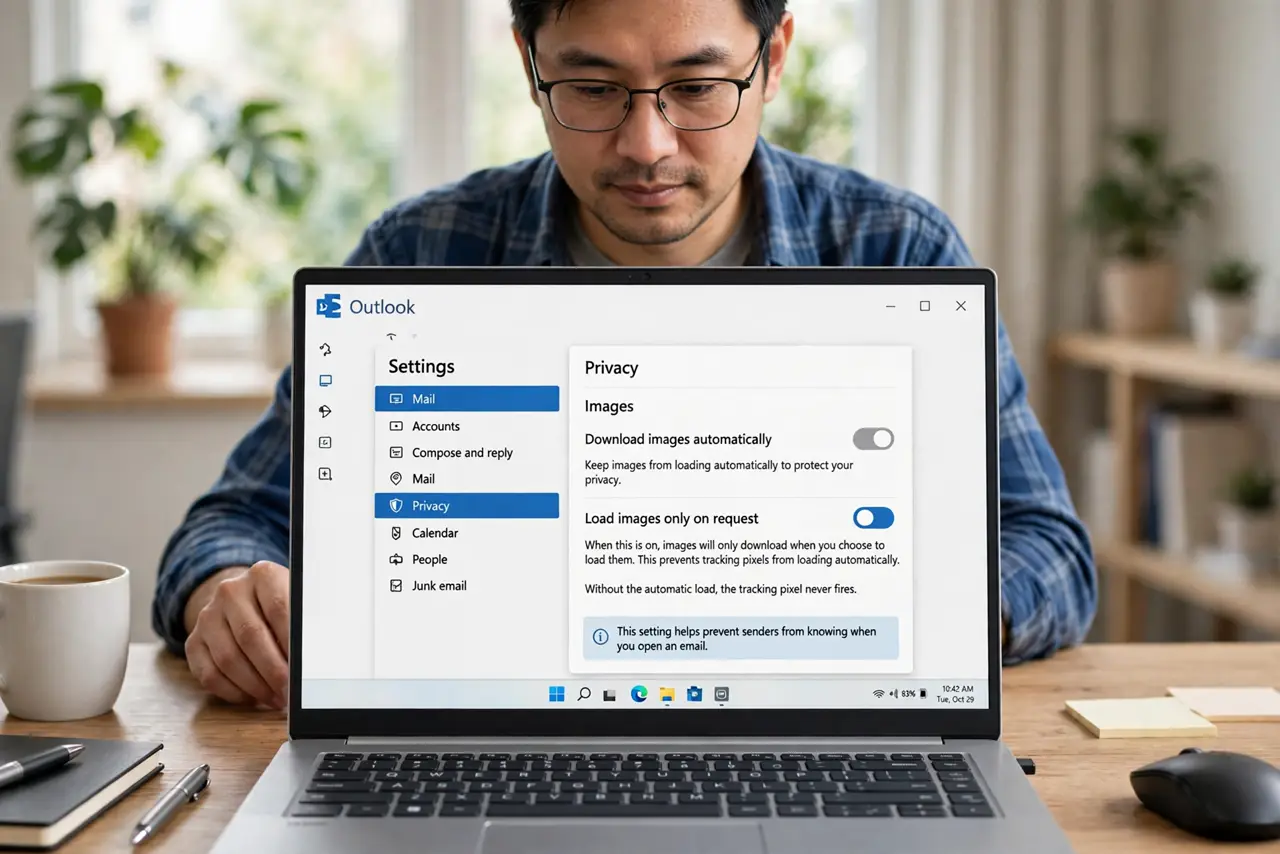Open Accounts settings
This screenshot has height=854, width=1280.
click(x=467, y=426)
